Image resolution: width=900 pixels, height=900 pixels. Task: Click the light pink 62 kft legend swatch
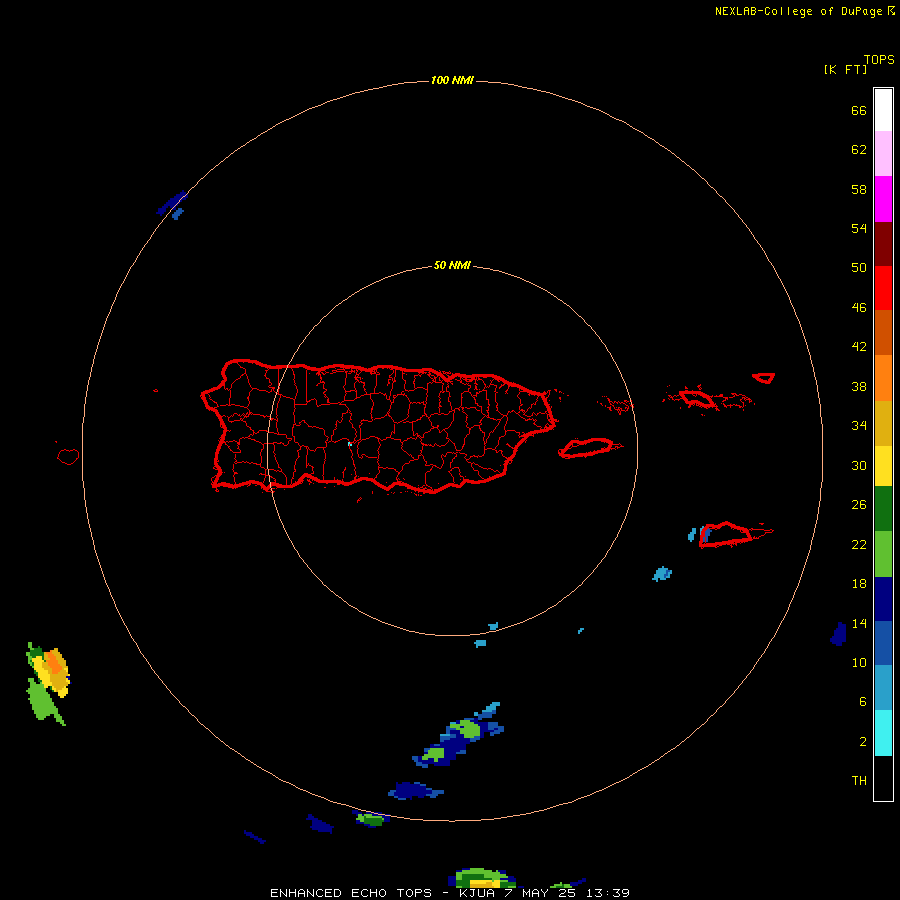pos(883,154)
